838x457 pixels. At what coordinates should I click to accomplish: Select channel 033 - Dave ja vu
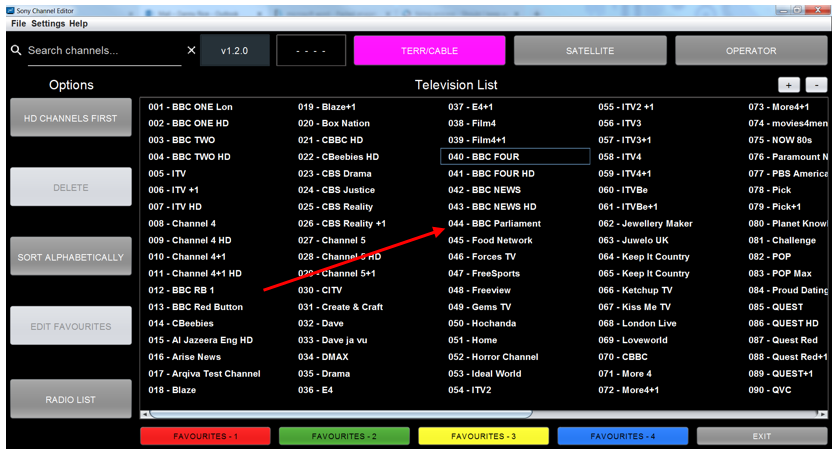[x=332, y=340]
